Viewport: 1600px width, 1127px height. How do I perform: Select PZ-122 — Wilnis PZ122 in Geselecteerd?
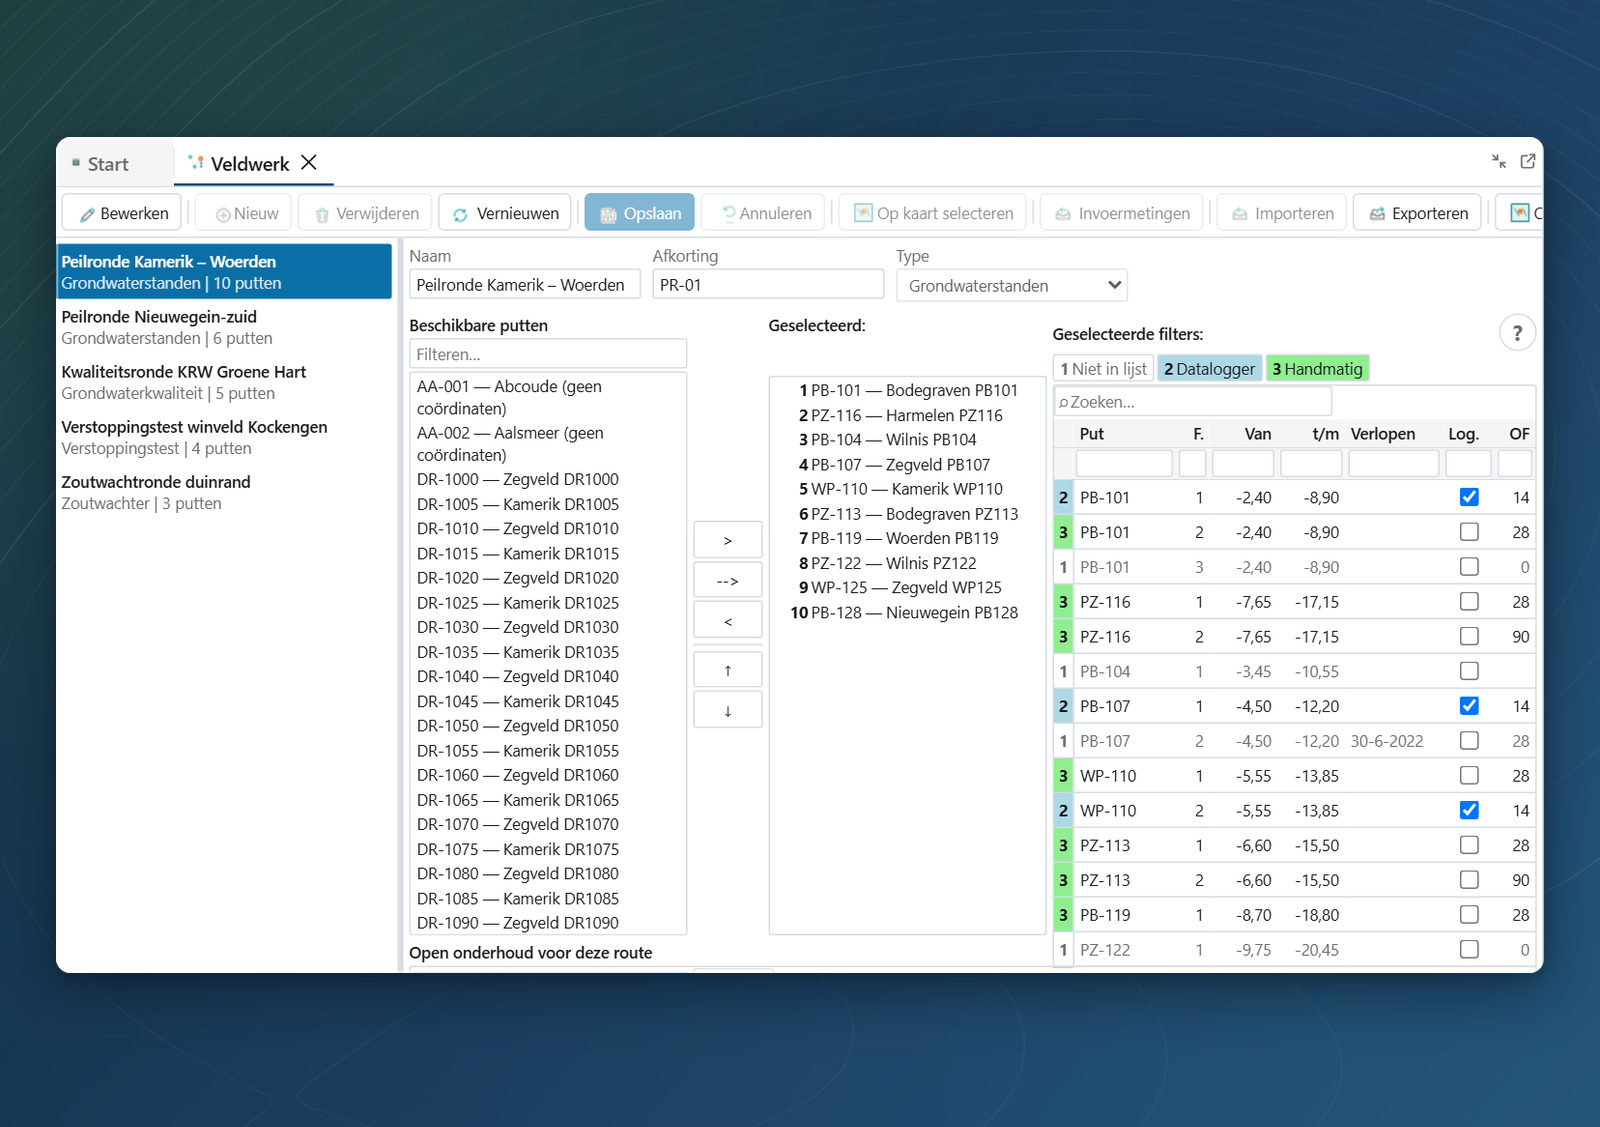pos(907,563)
